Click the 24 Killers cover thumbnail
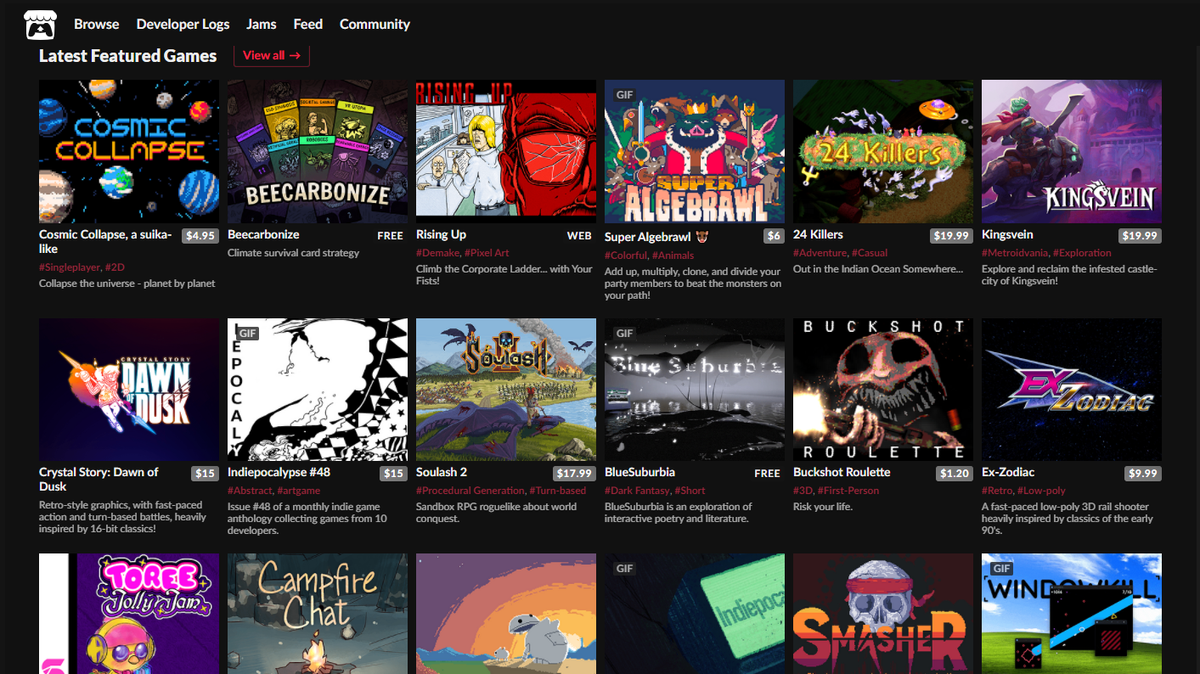 (882, 151)
